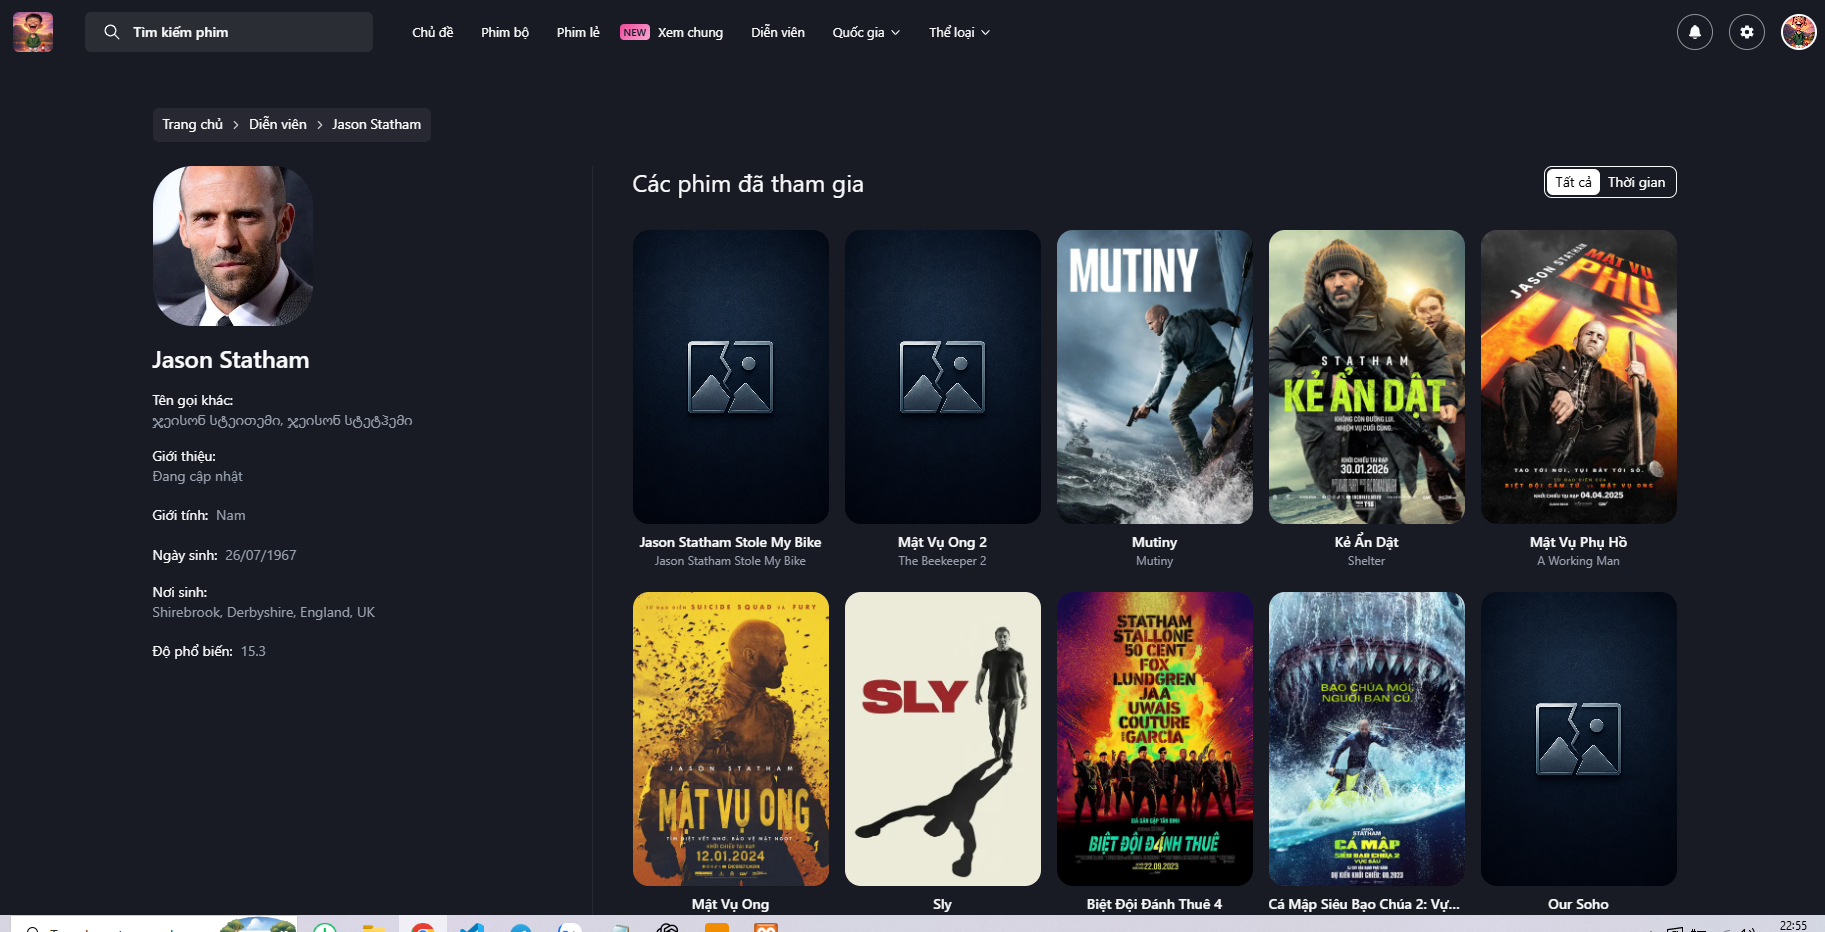
Task: Open the Kẻ Ẩn Dật poster
Action: [x=1367, y=377]
